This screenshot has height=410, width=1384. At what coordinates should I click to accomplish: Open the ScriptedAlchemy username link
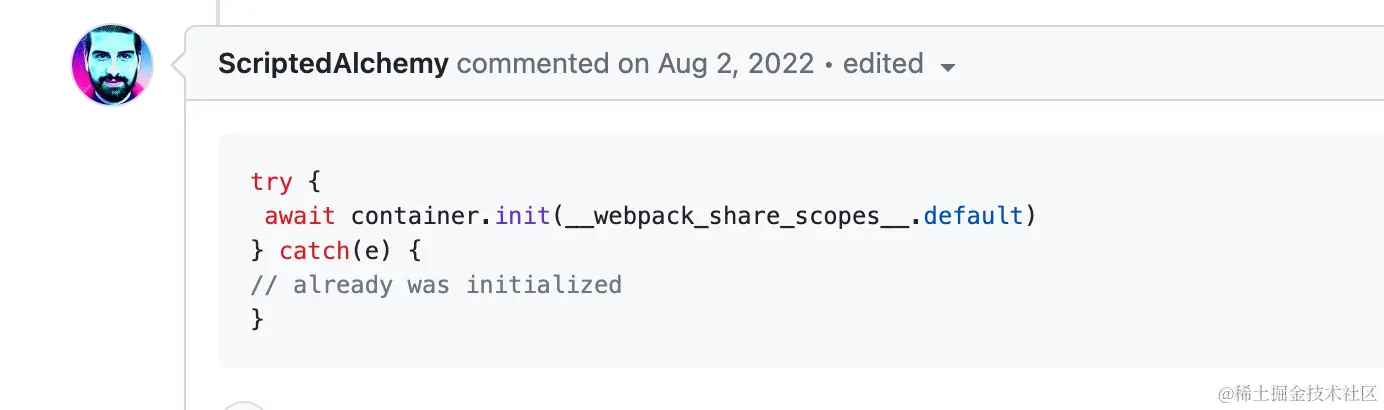click(x=333, y=64)
